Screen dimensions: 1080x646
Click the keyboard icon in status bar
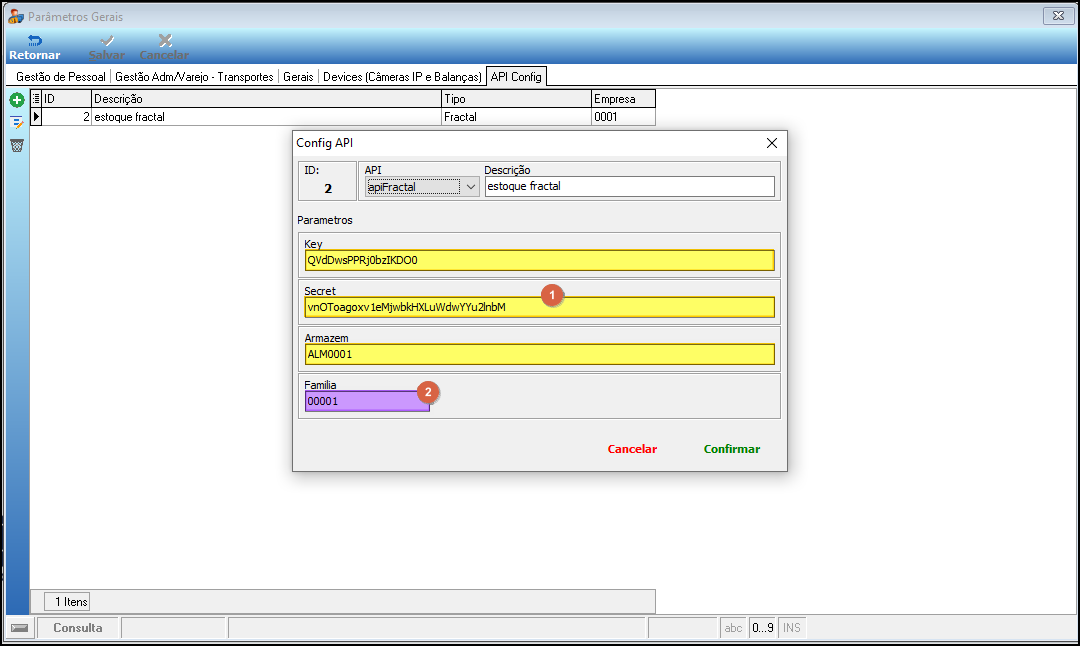click(20, 627)
